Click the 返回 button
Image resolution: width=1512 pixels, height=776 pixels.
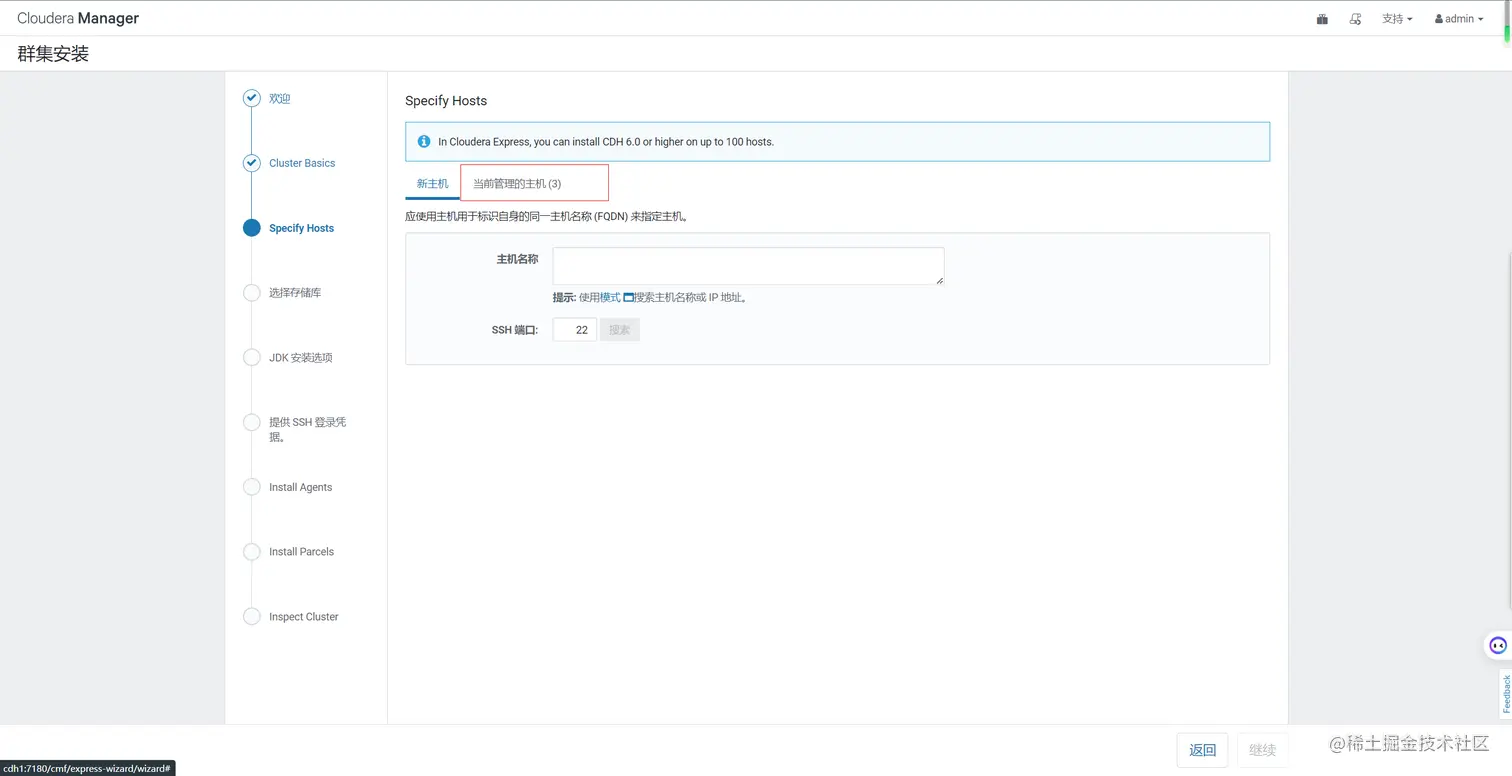point(1202,750)
